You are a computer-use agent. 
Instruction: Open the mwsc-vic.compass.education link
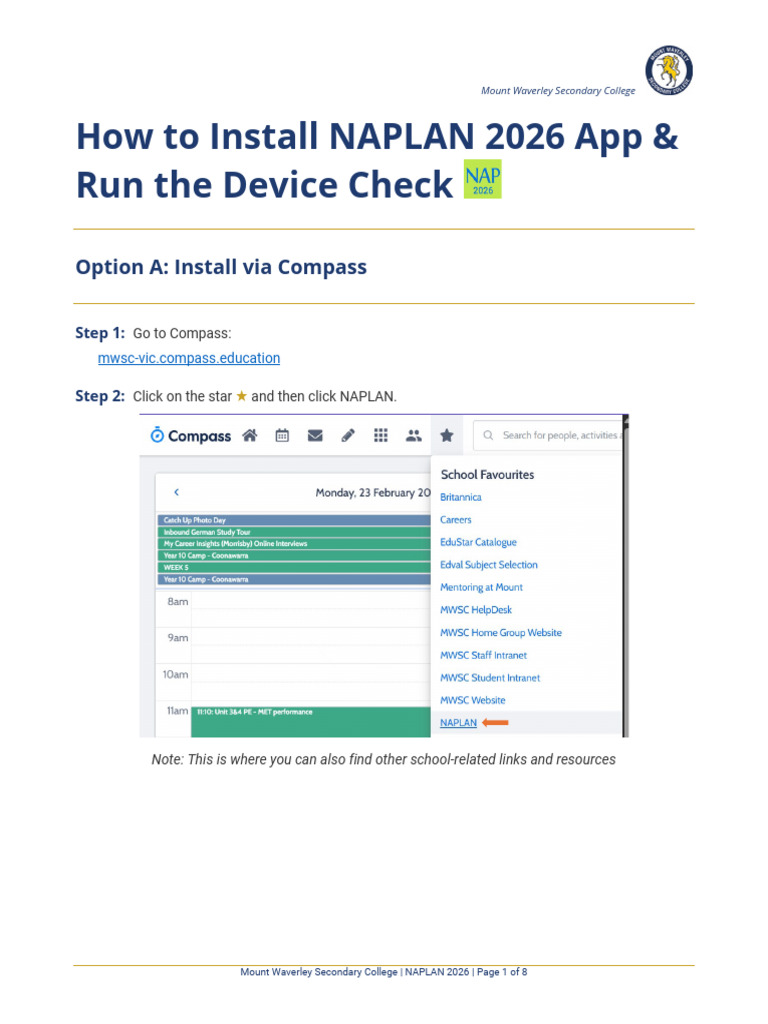point(189,358)
